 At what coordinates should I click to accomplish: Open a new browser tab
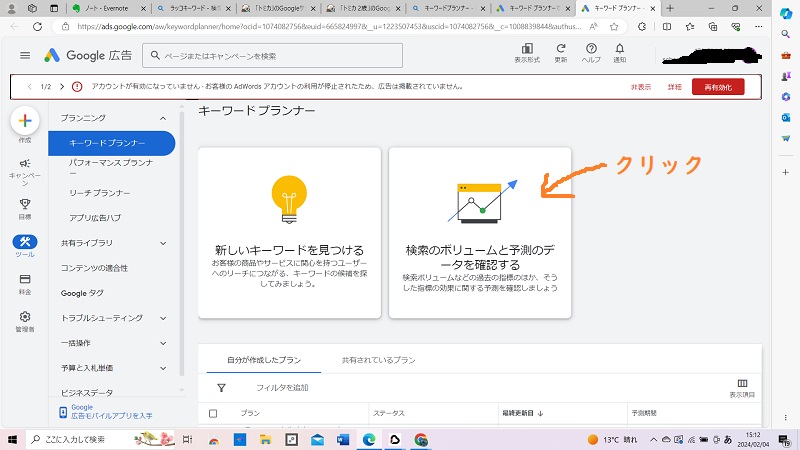pyautogui.click(x=670, y=8)
